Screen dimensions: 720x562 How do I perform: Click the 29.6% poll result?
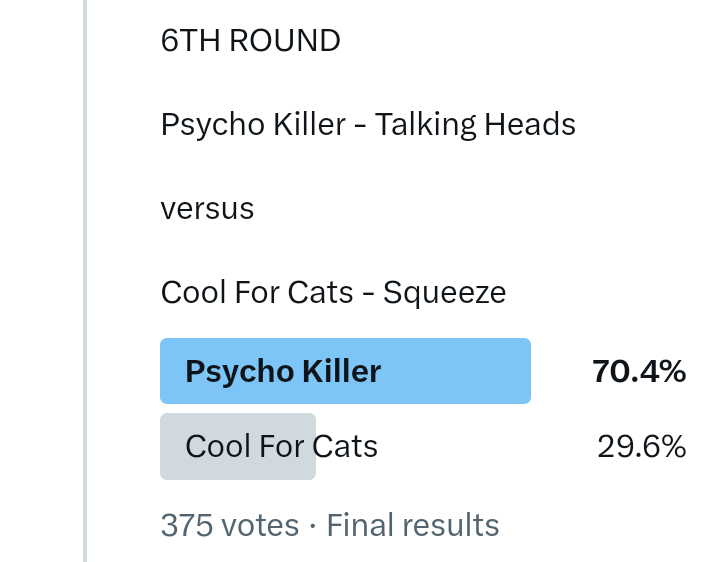point(641,446)
